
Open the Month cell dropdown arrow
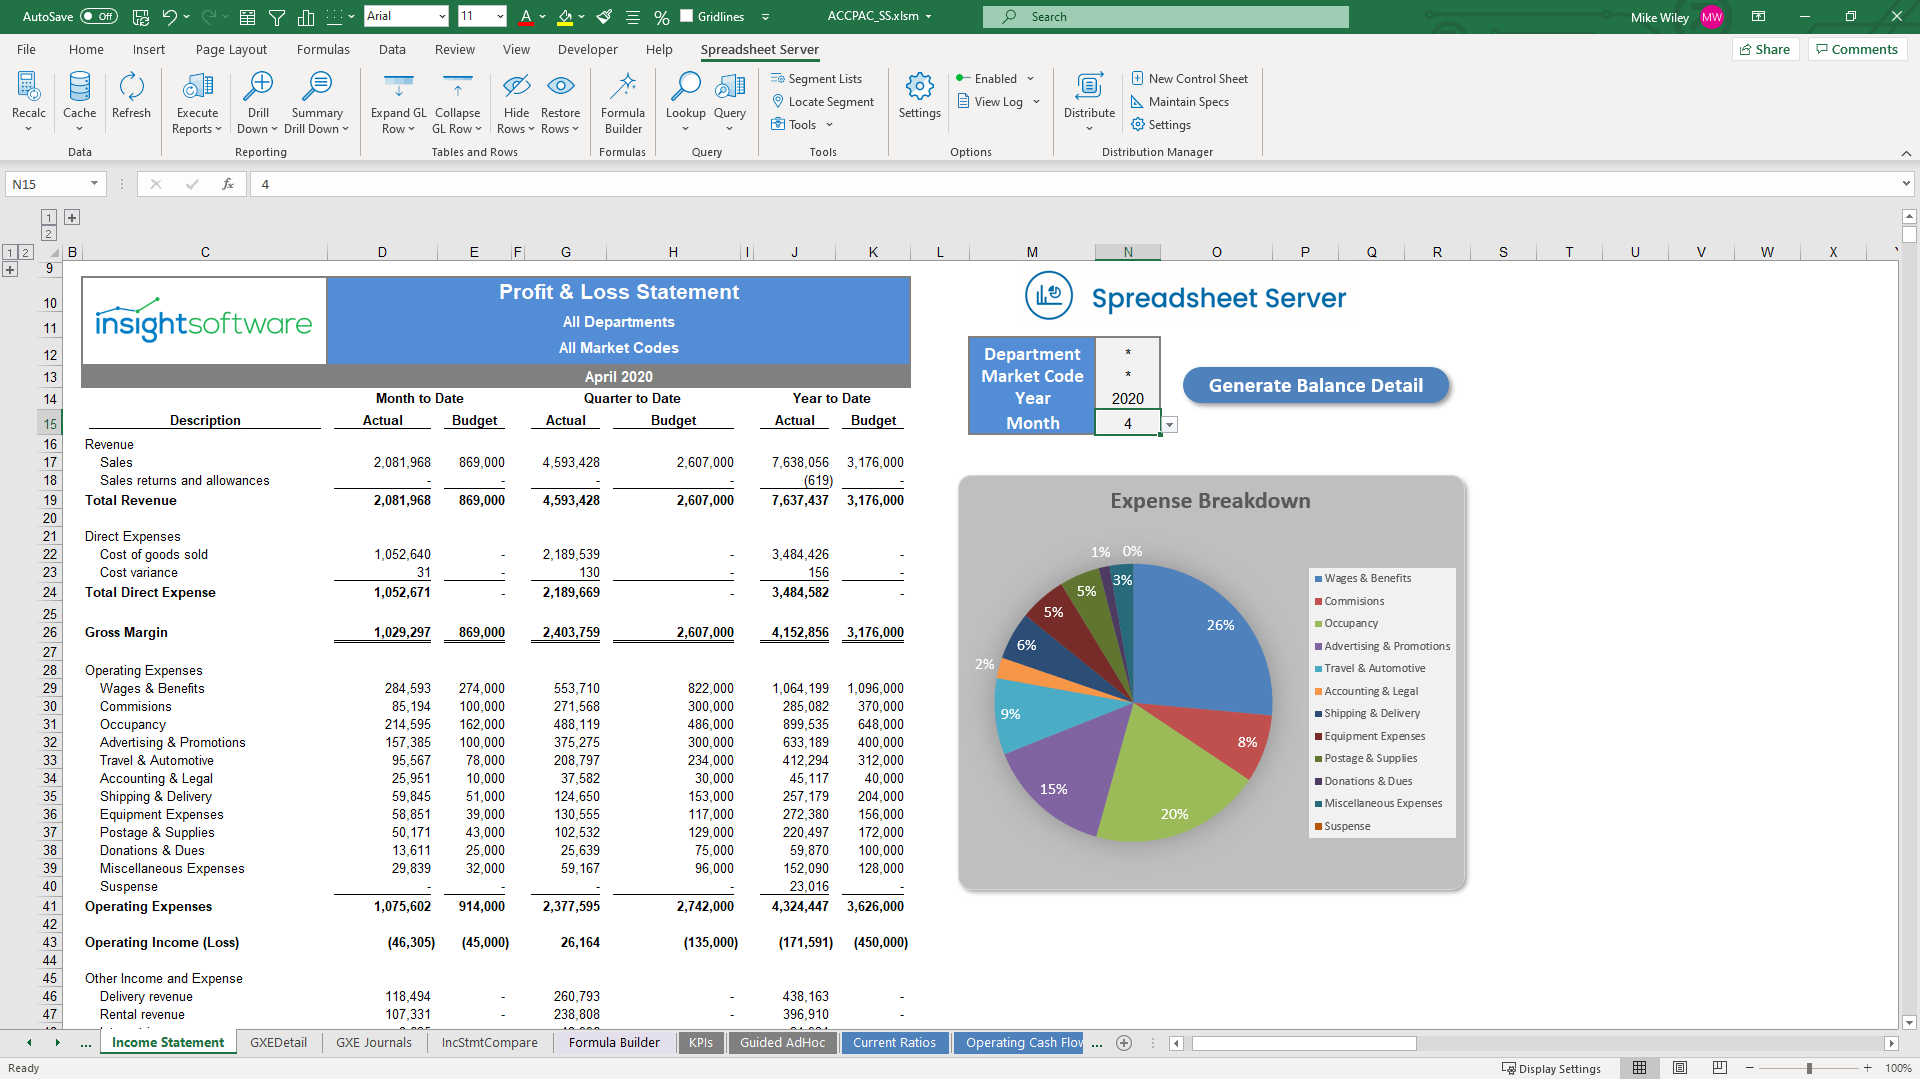click(1169, 425)
